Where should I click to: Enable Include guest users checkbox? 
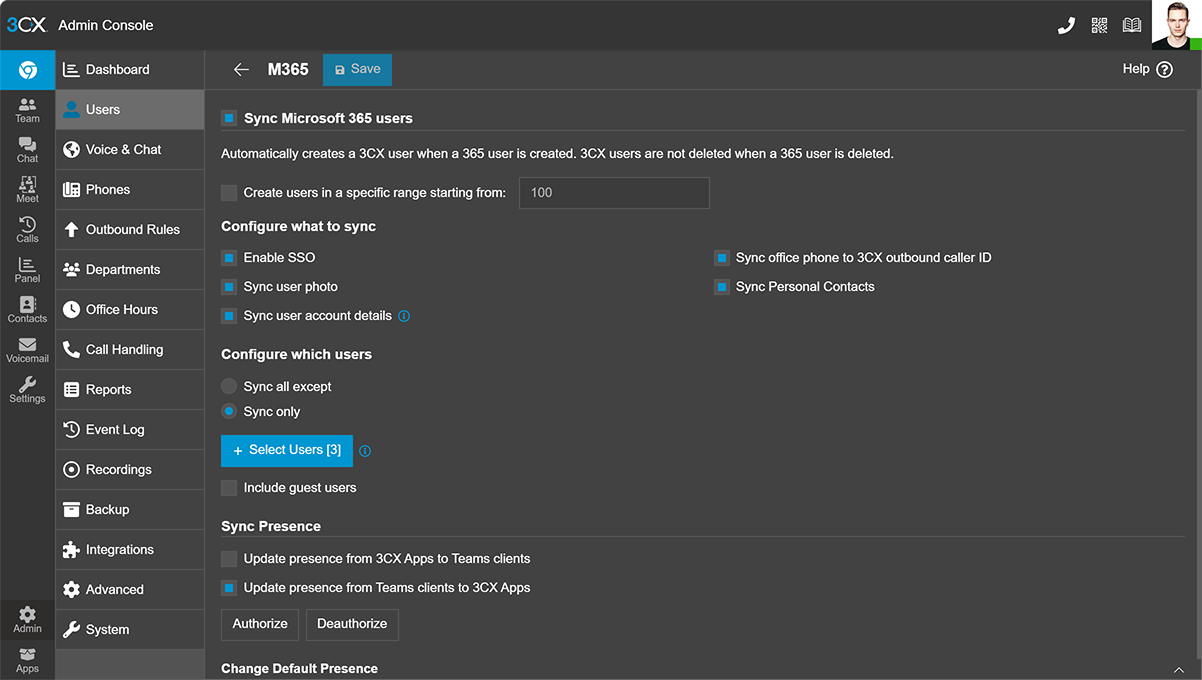click(229, 488)
